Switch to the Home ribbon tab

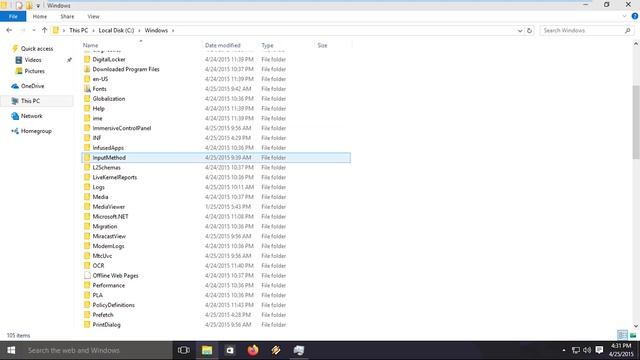40,17
